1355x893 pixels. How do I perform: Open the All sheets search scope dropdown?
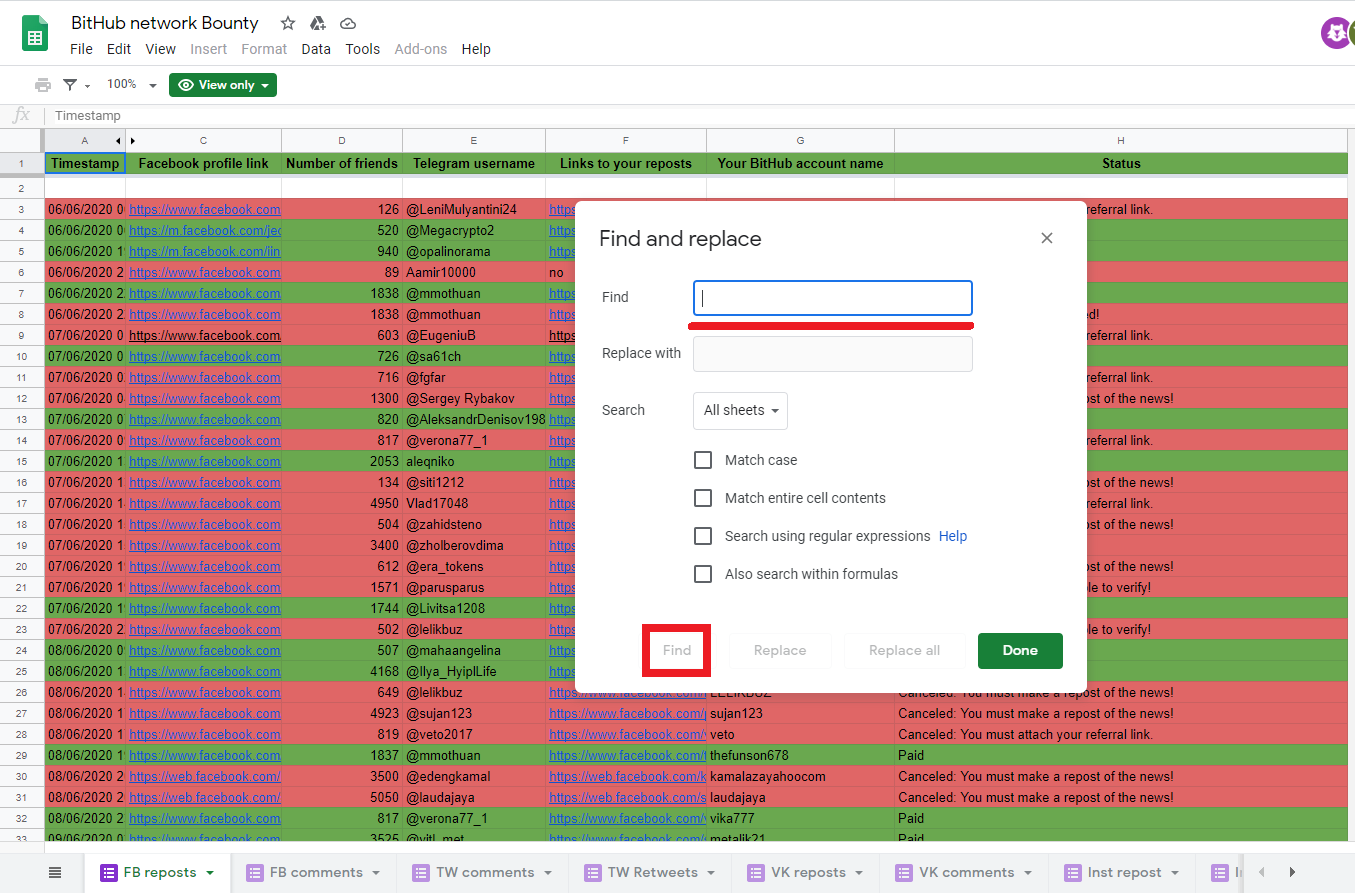pos(740,410)
